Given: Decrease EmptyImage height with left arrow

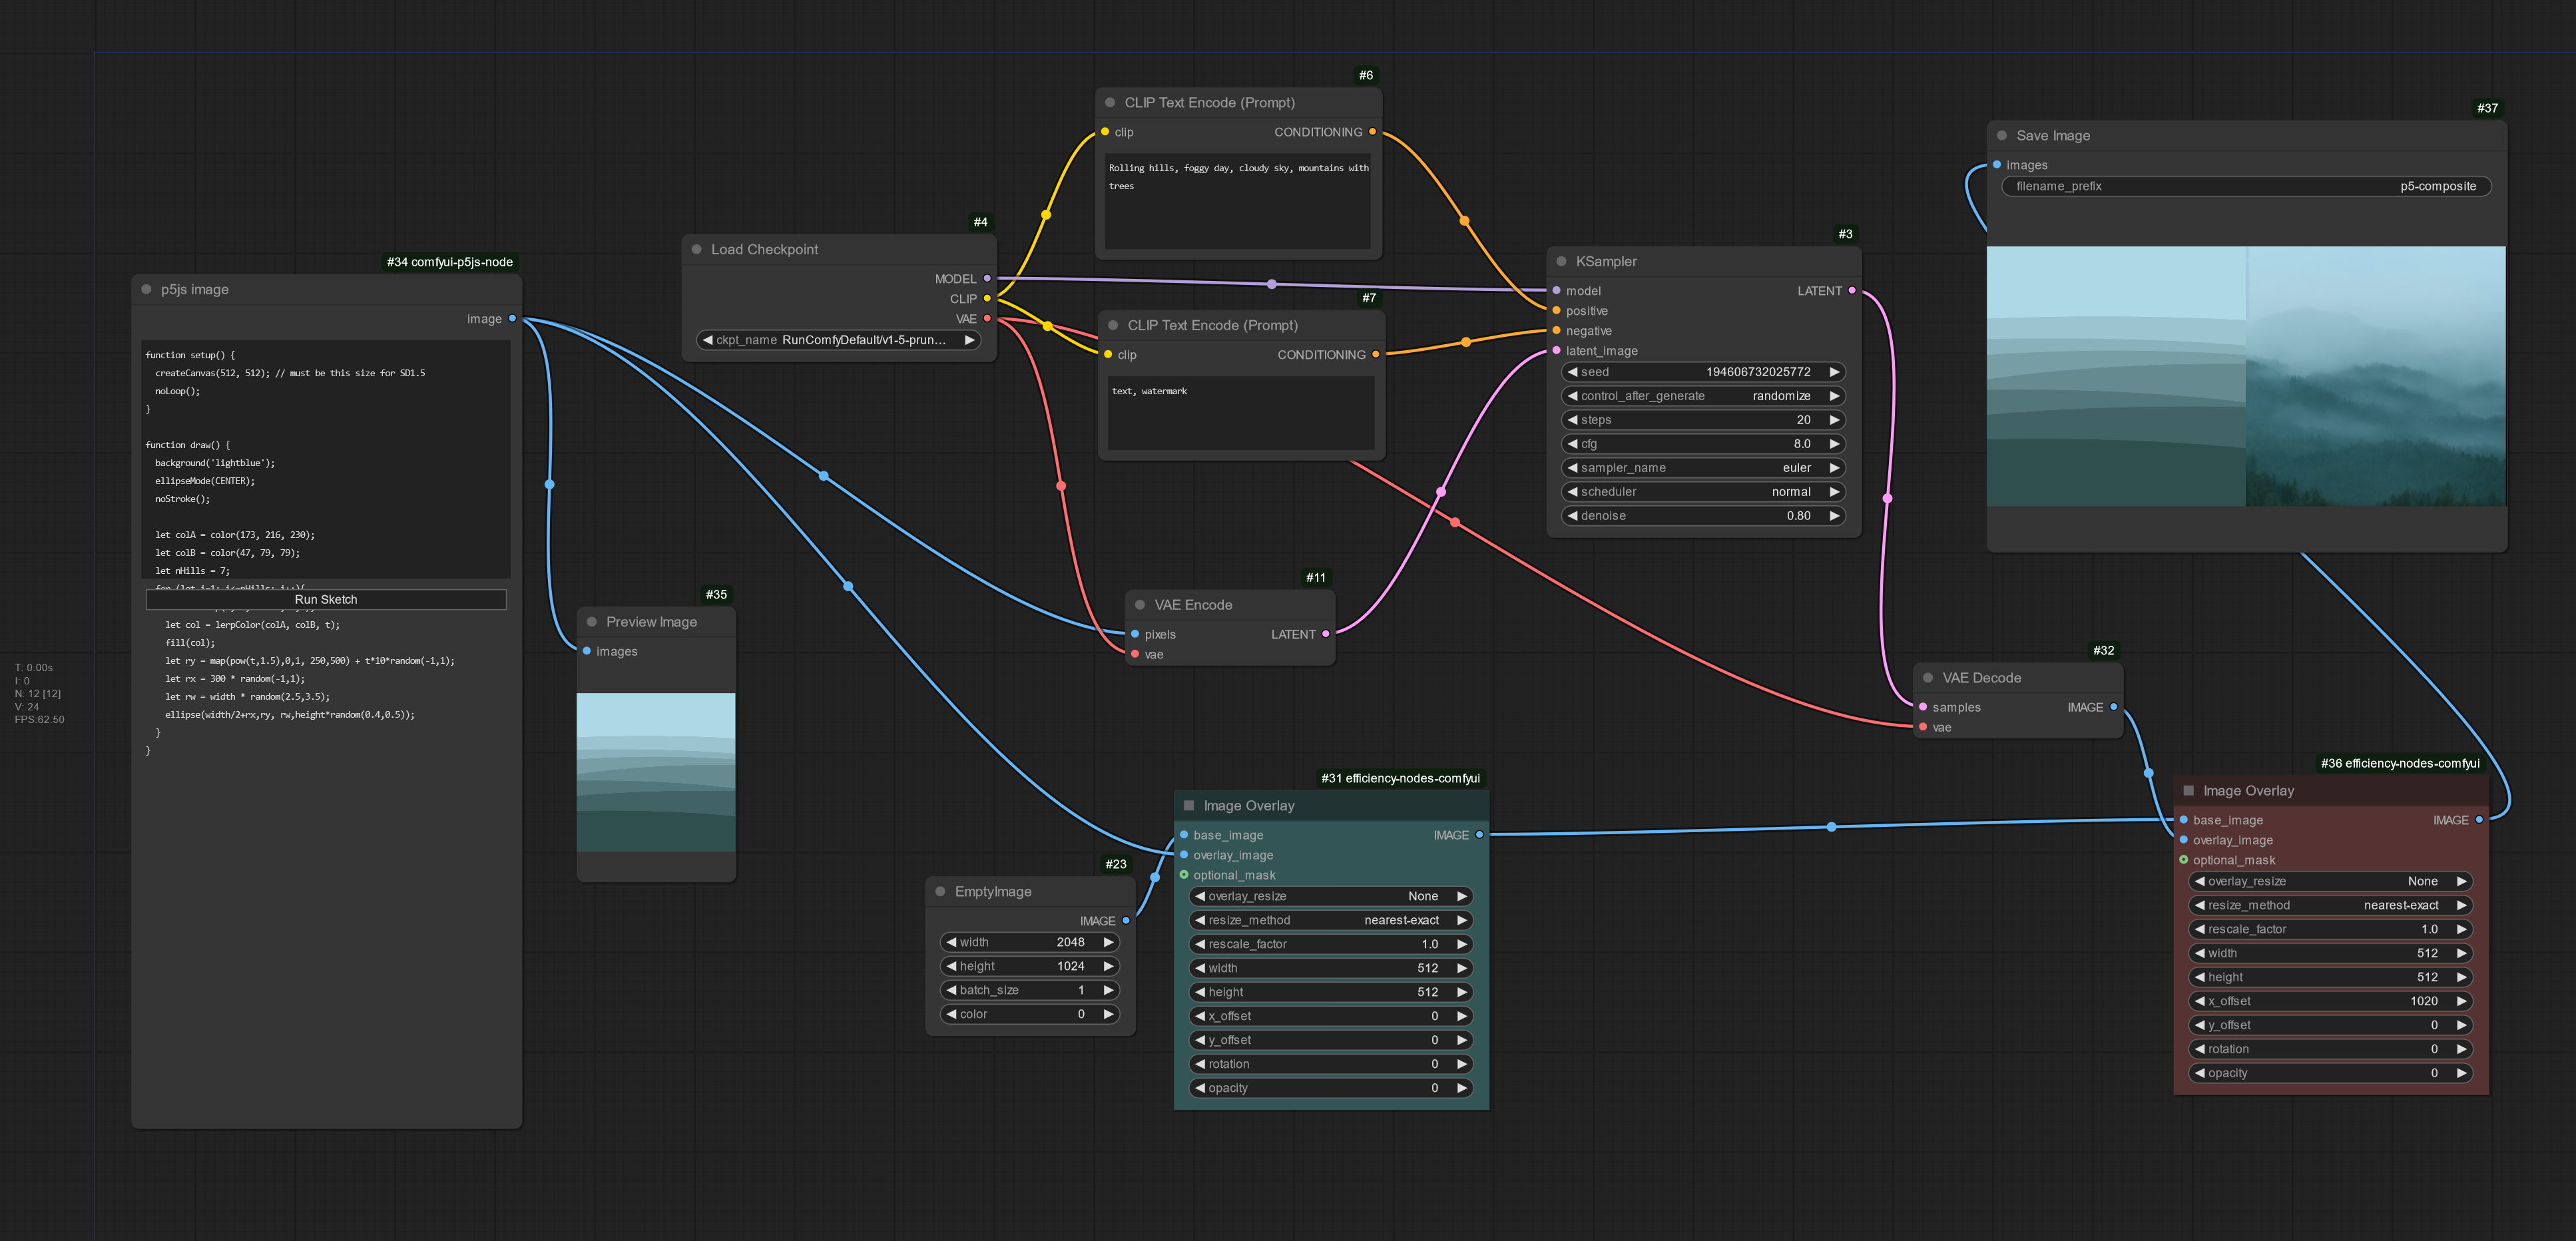Looking at the screenshot, I should 951,966.
